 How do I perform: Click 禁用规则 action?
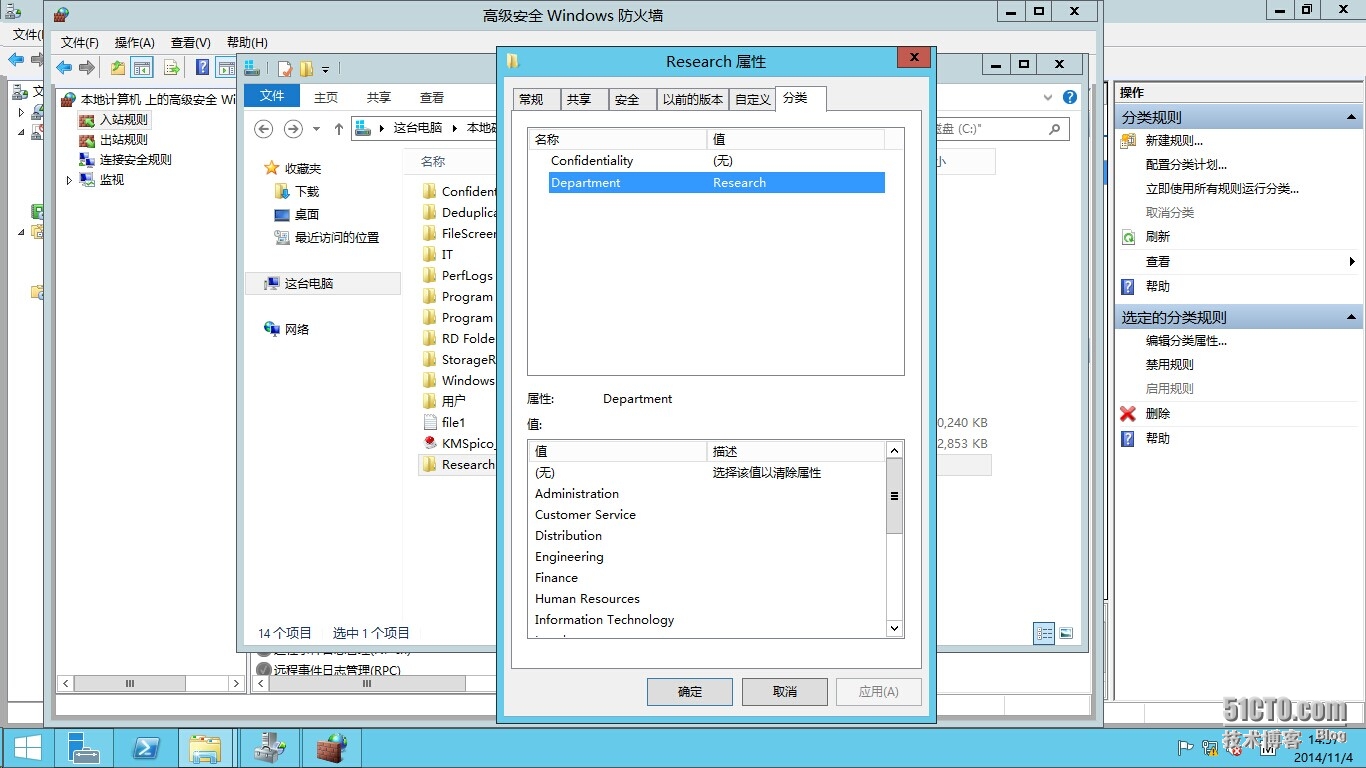(1170, 365)
